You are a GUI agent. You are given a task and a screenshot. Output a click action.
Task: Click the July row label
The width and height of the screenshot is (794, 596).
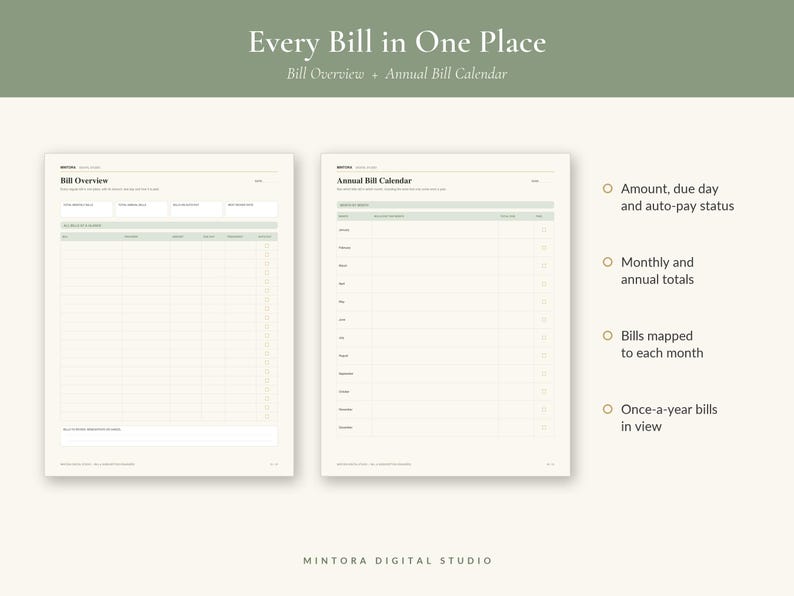341,338
